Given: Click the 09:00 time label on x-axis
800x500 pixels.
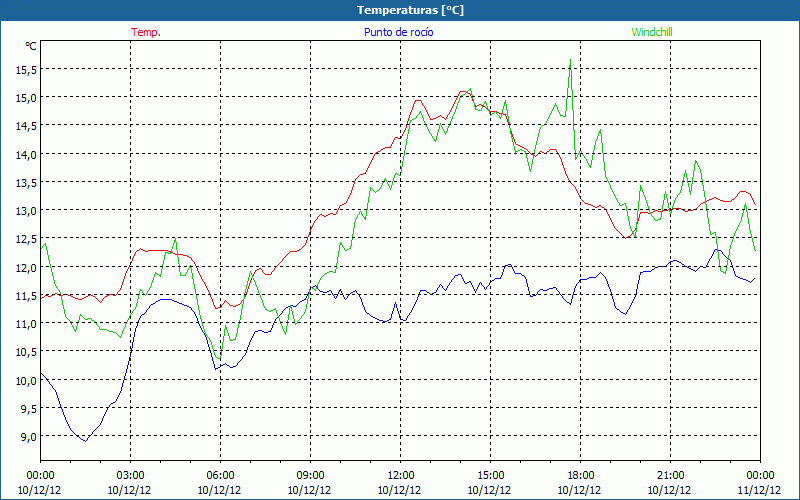Looking at the screenshot, I should tap(310, 476).
